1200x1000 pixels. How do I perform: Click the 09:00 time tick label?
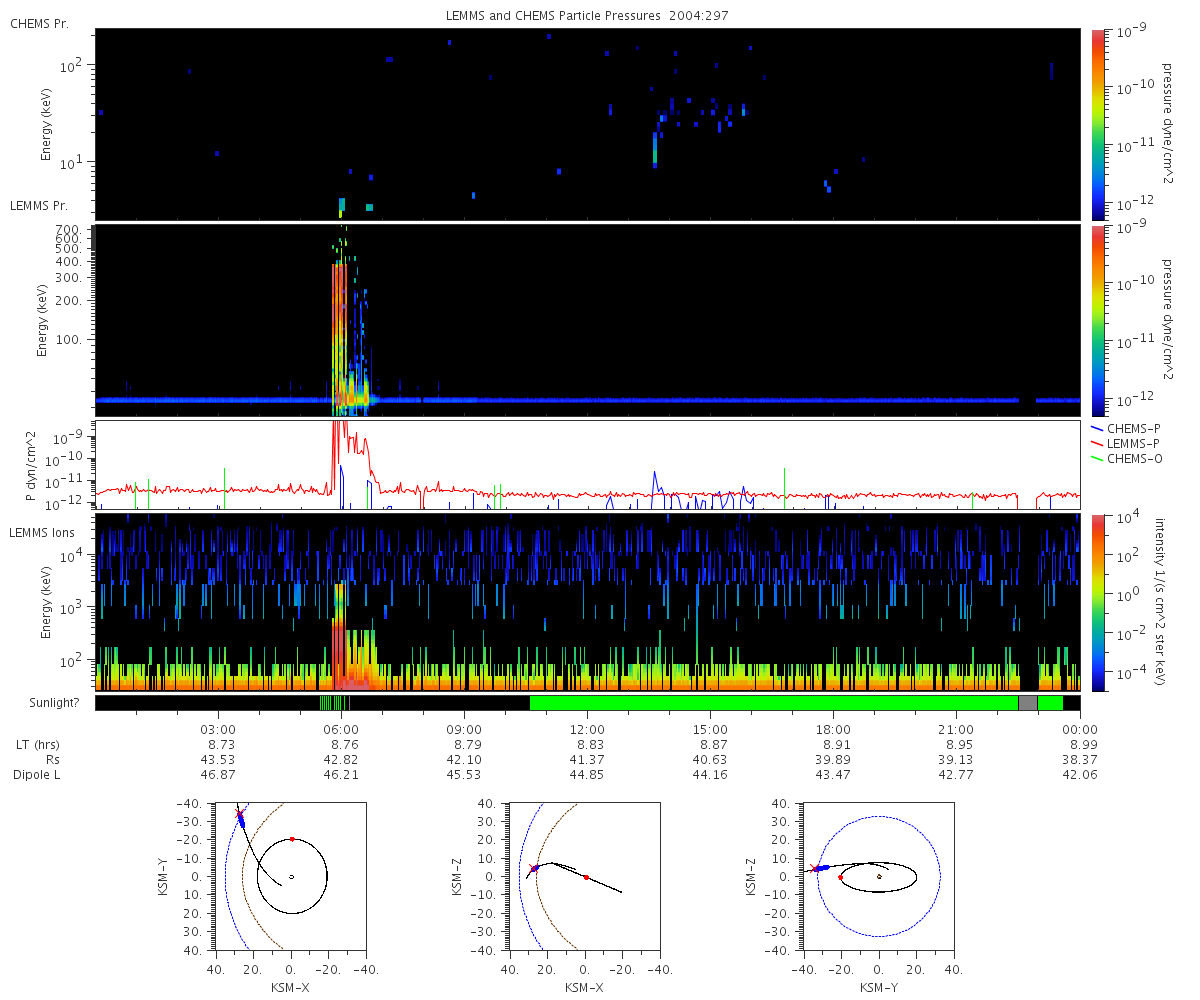tap(464, 728)
